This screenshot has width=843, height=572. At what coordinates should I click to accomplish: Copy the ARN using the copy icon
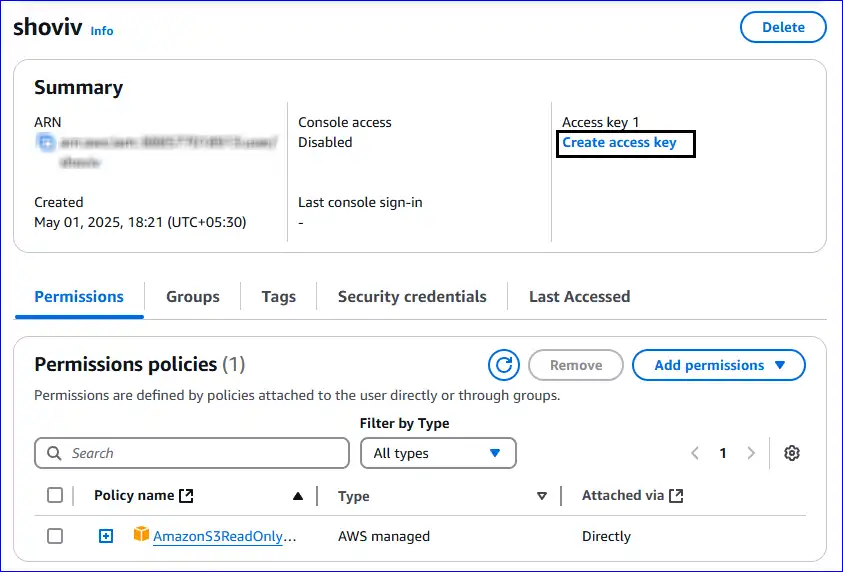(x=46, y=143)
